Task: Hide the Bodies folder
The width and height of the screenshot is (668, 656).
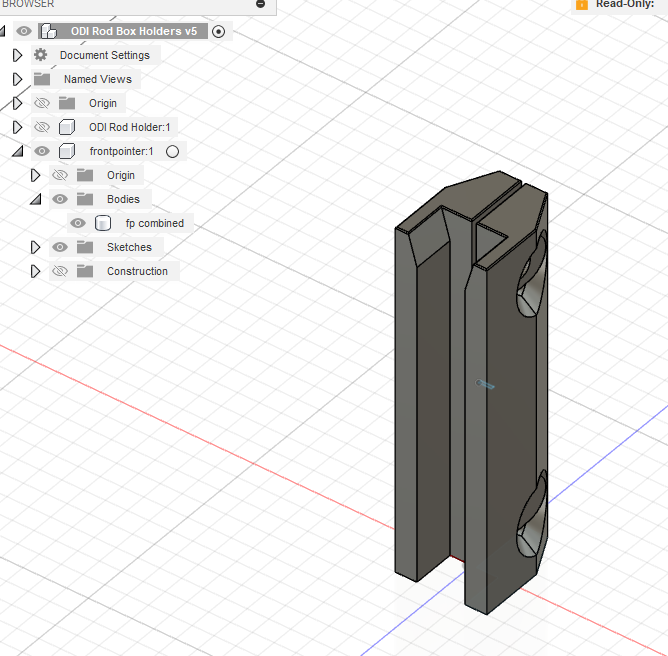Action: [x=60, y=199]
